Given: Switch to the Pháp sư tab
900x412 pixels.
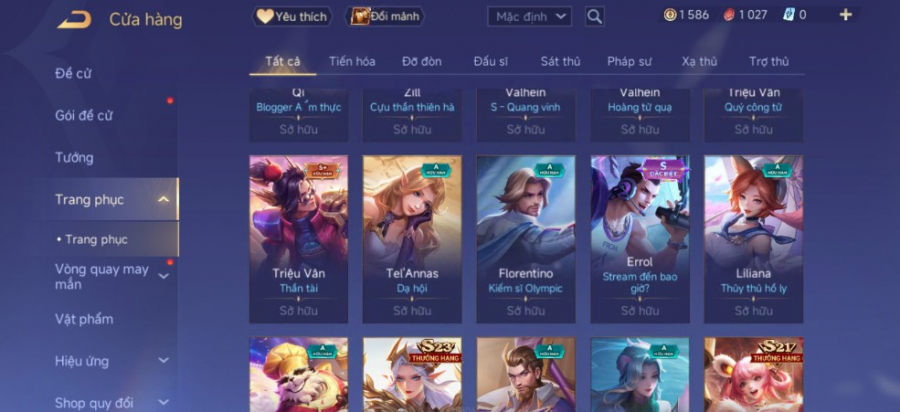Looking at the screenshot, I should [630, 61].
